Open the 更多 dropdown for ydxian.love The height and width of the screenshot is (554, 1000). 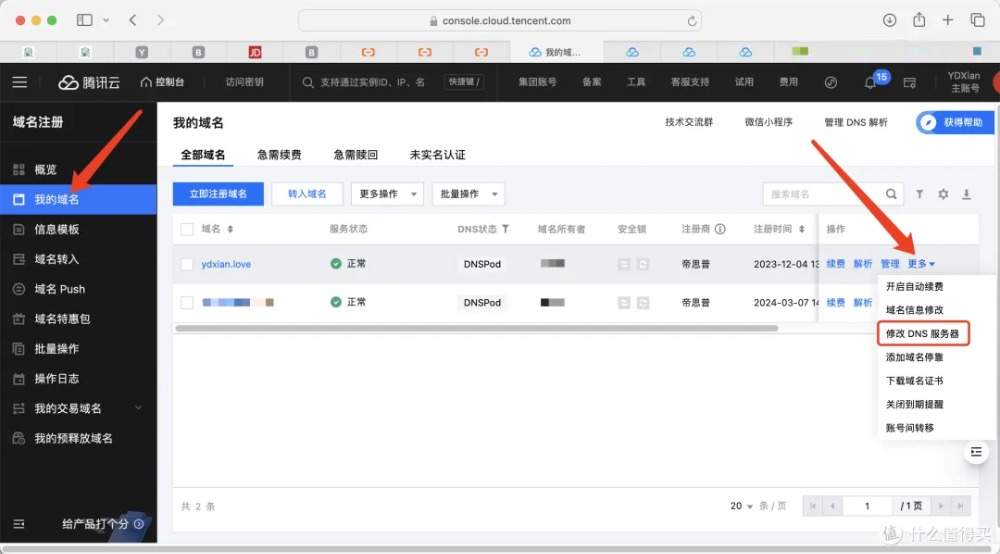point(921,264)
